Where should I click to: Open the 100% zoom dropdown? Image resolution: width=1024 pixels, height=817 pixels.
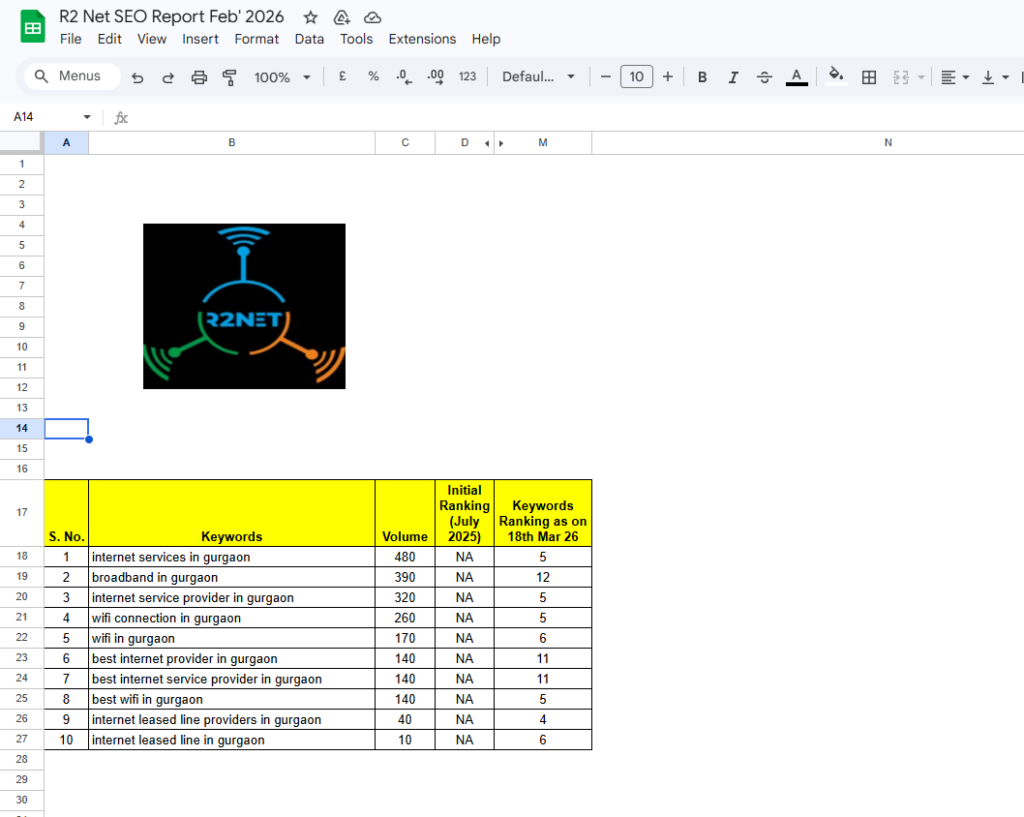(282, 77)
